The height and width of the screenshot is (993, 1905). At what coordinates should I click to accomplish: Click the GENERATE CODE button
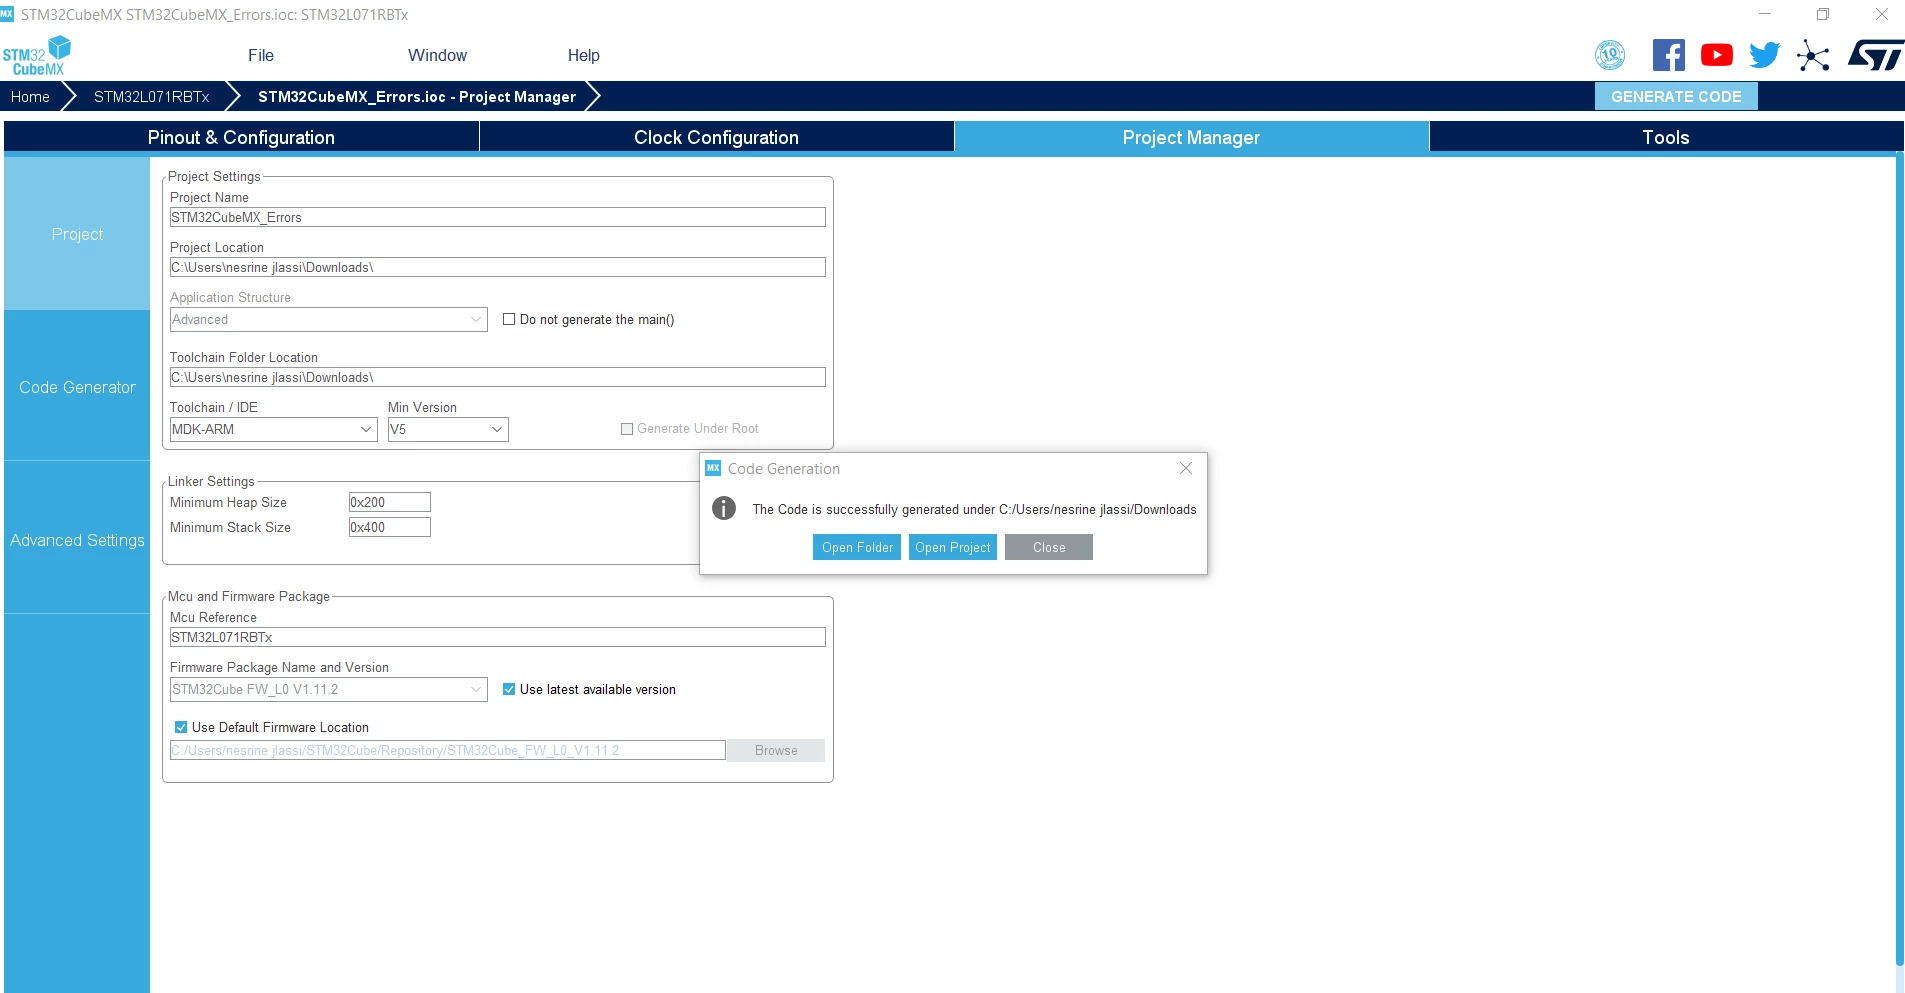[x=1676, y=96]
